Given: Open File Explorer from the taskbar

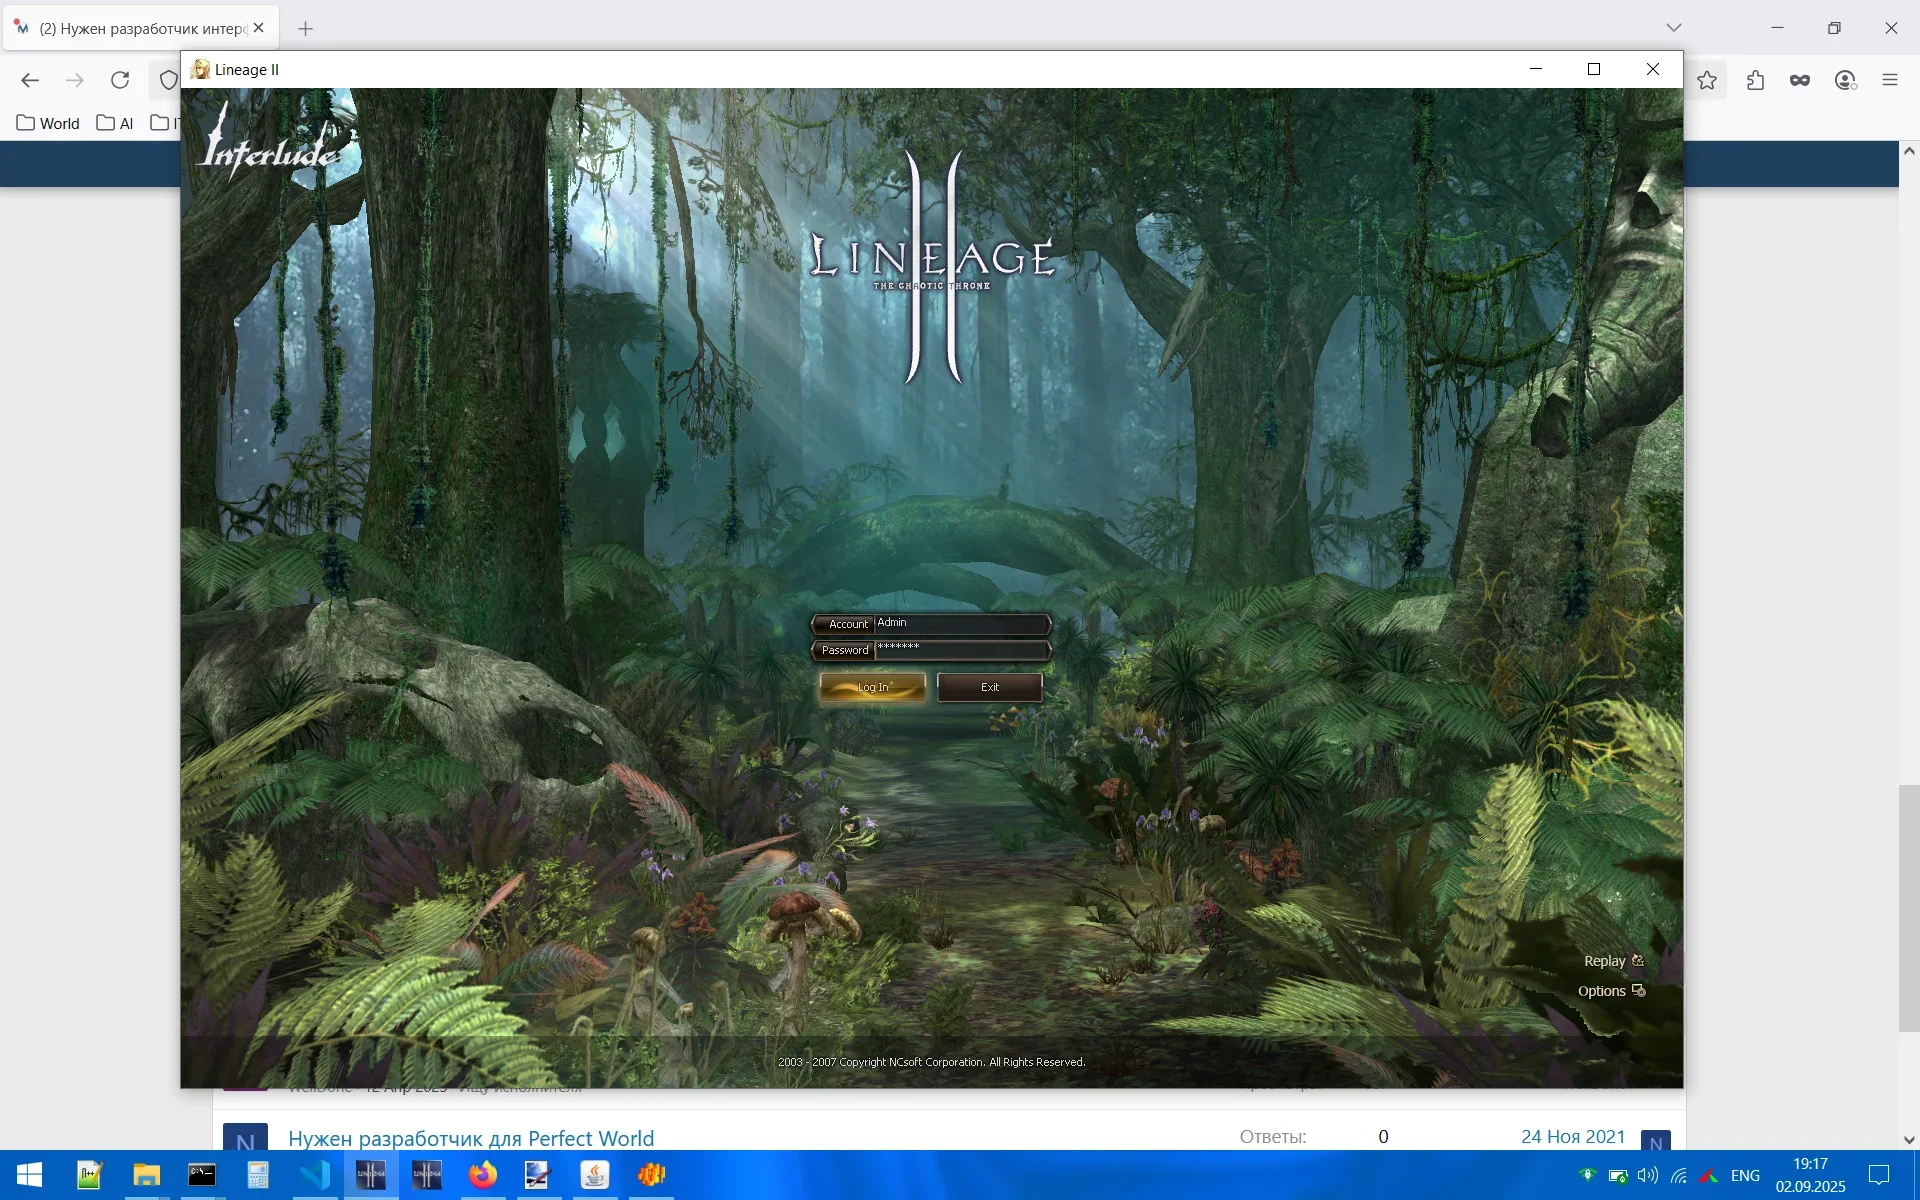Looking at the screenshot, I should 146,1175.
